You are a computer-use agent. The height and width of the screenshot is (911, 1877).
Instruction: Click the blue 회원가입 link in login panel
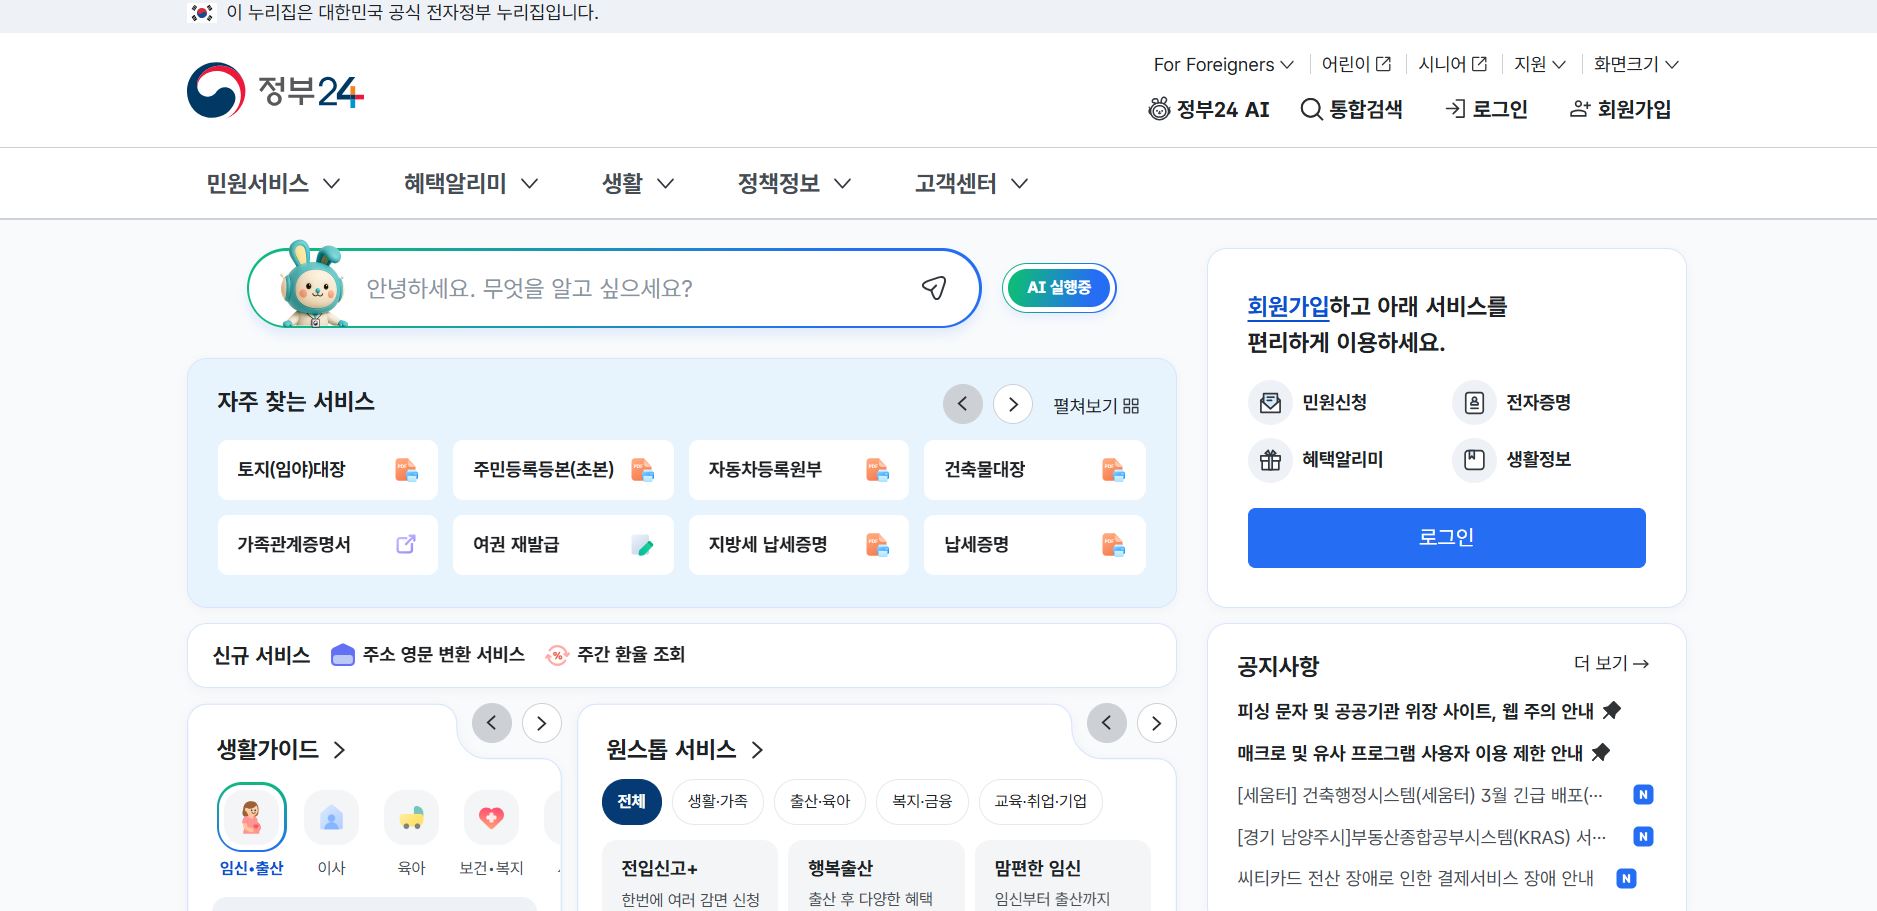tap(1288, 307)
